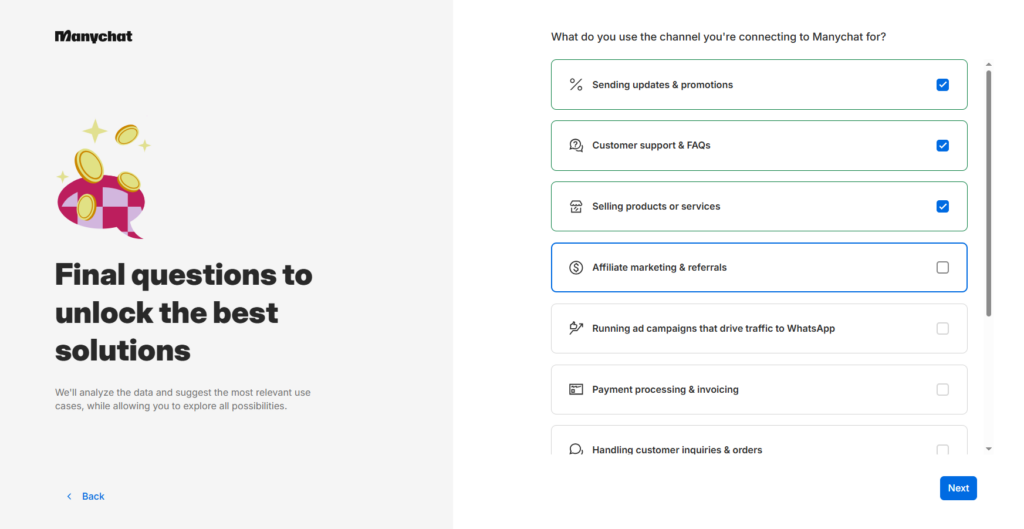Click the scrollbar down arrow
The height and width of the screenshot is (529, 1024).
989,449
